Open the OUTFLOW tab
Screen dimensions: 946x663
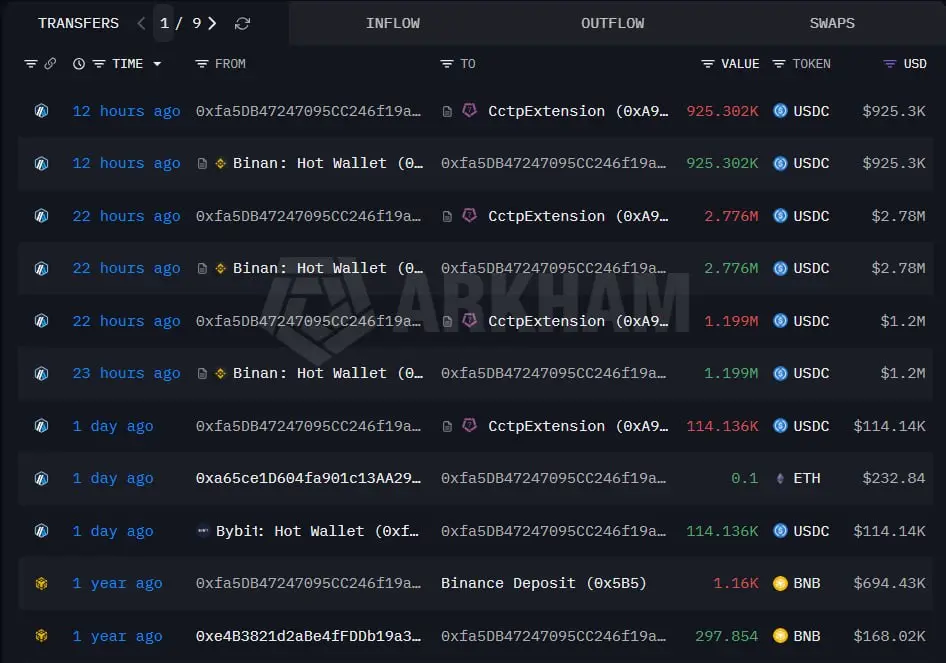click(612, 23)
